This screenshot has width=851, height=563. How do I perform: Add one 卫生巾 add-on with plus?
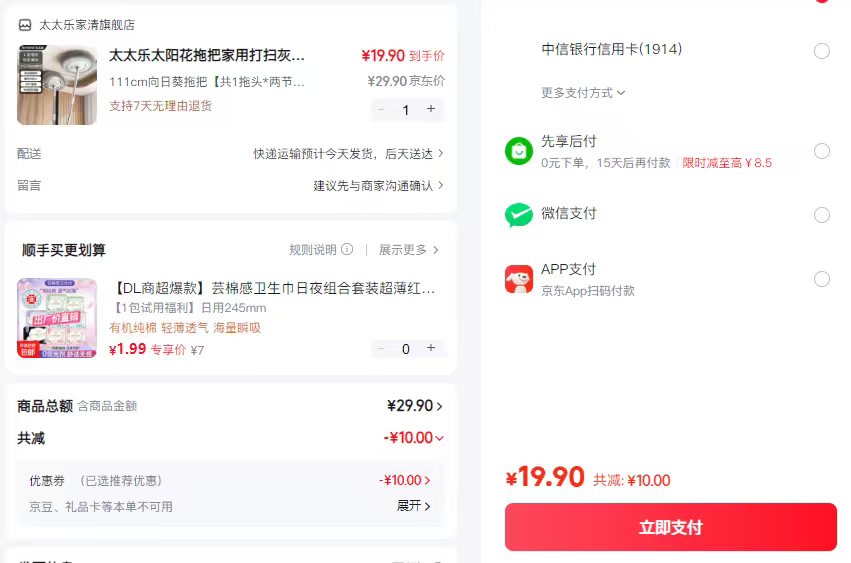click(x=431, y=348)
